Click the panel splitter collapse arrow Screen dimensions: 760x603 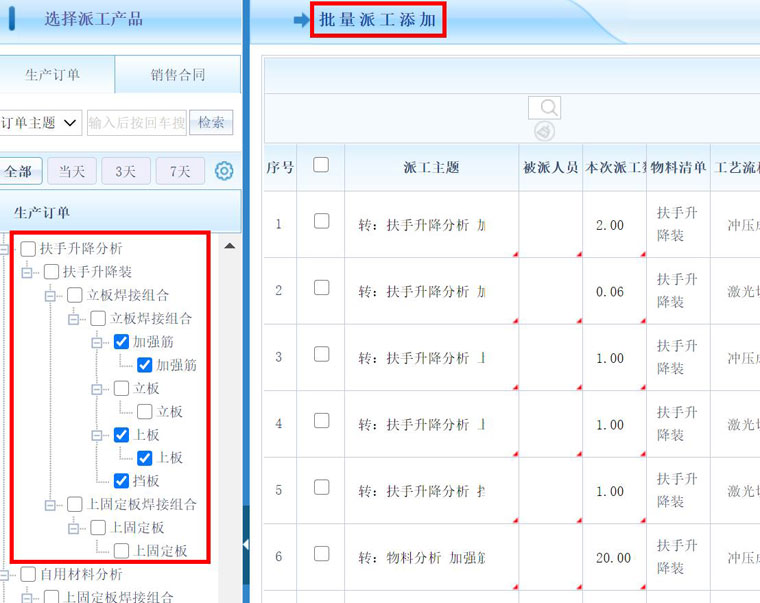[x=246, y=545]
